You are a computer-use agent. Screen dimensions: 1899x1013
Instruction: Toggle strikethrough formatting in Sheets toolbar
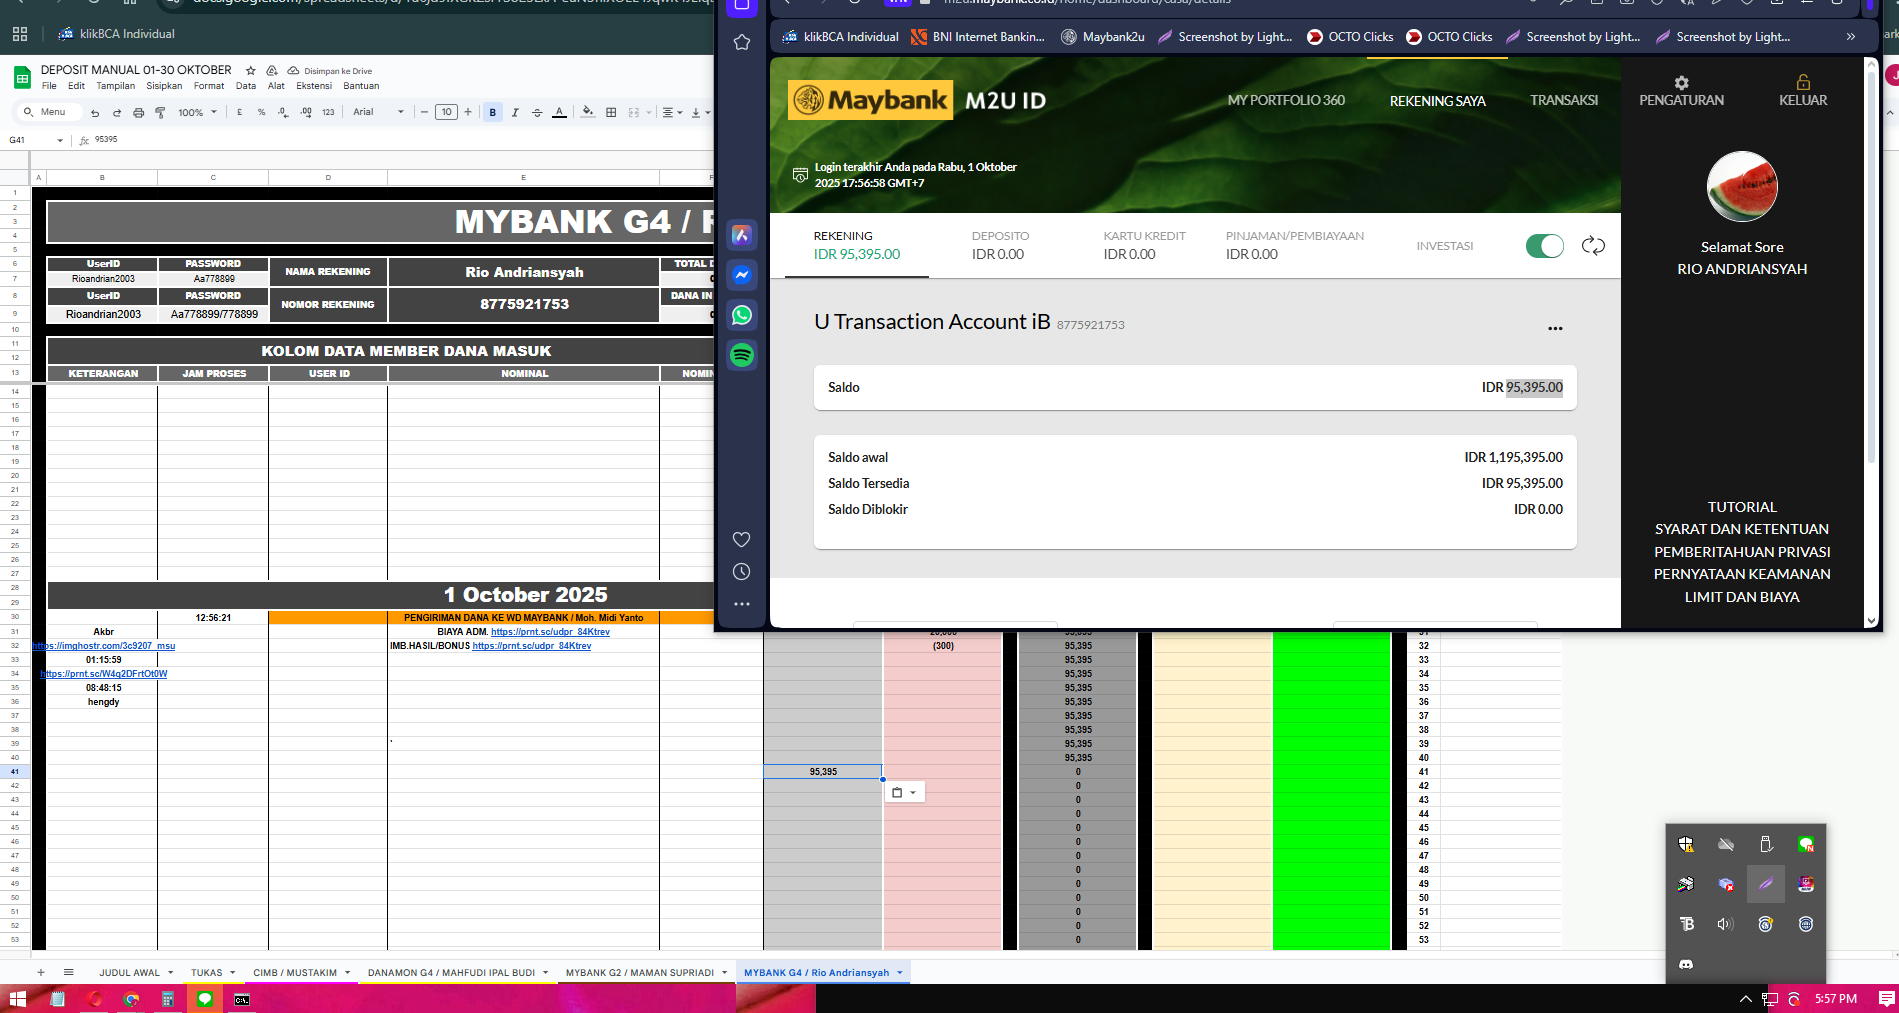click(537, 112)
